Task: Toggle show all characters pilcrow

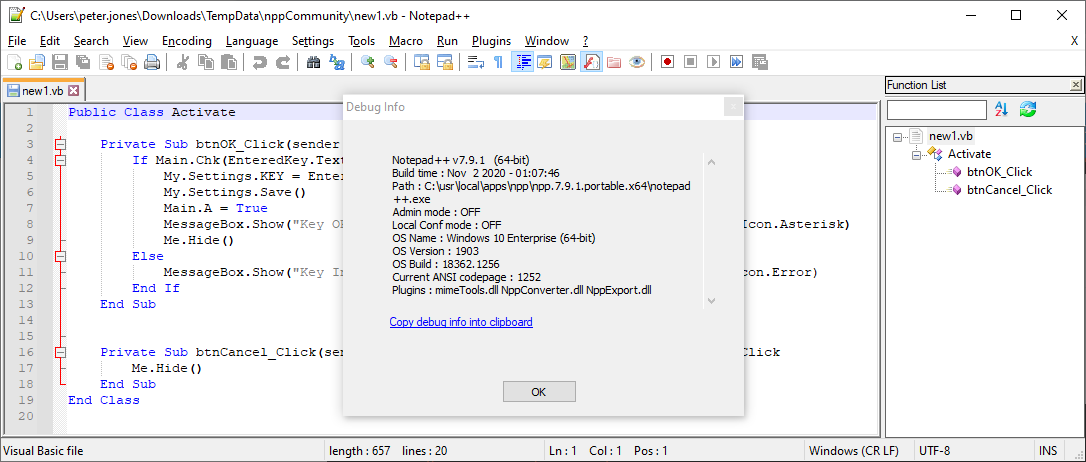Action: click(499, 62)
